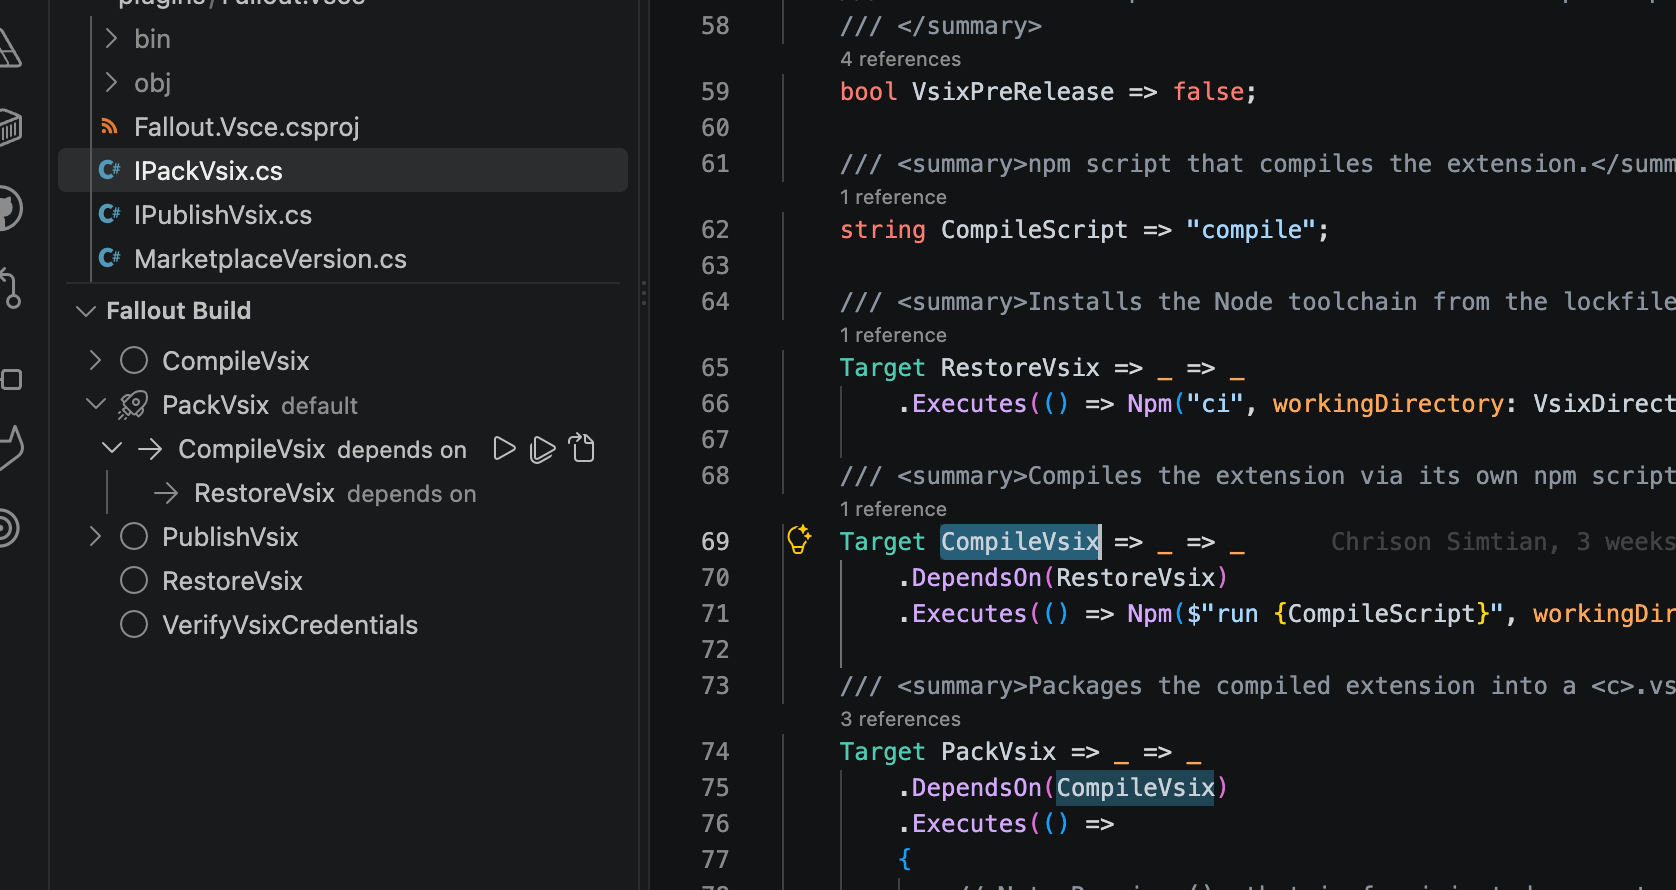
Task: Click the orange project icon of Fallout.Vsce.csproj
Action: pos(110,127)
